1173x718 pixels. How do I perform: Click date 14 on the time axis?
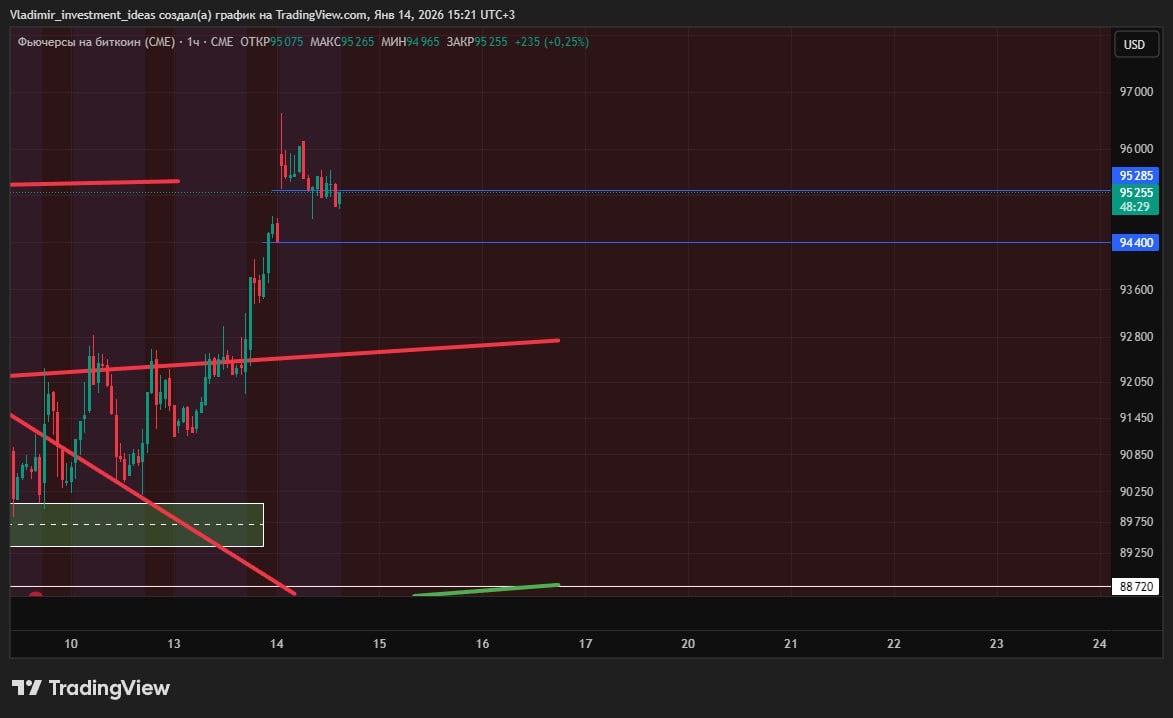[277, 643]
